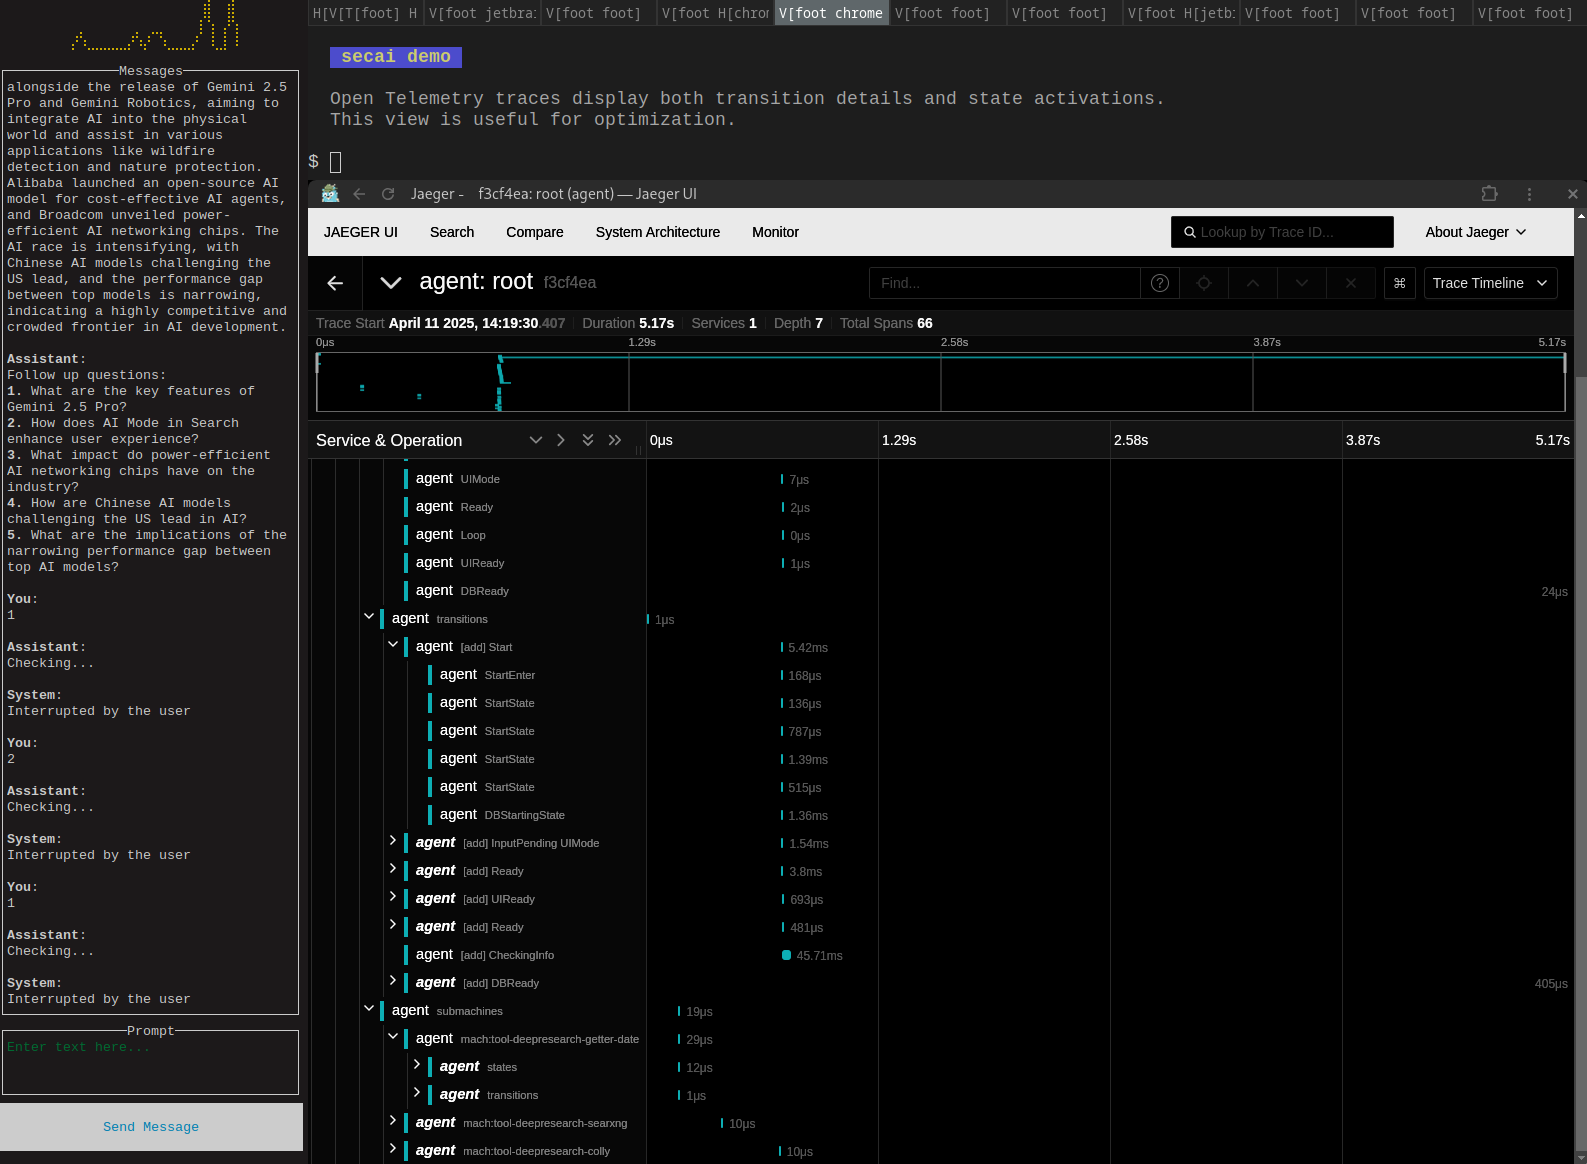The width and height of the screenshot is (1587, 1164).
Task: Open the Compare page in Jaeger nav
Action: [534, 232]
